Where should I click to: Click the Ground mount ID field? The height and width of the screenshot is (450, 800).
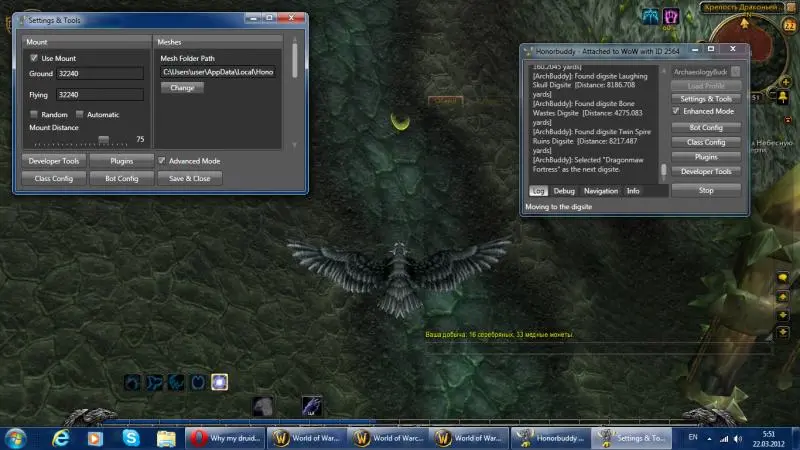coord(100,73)
